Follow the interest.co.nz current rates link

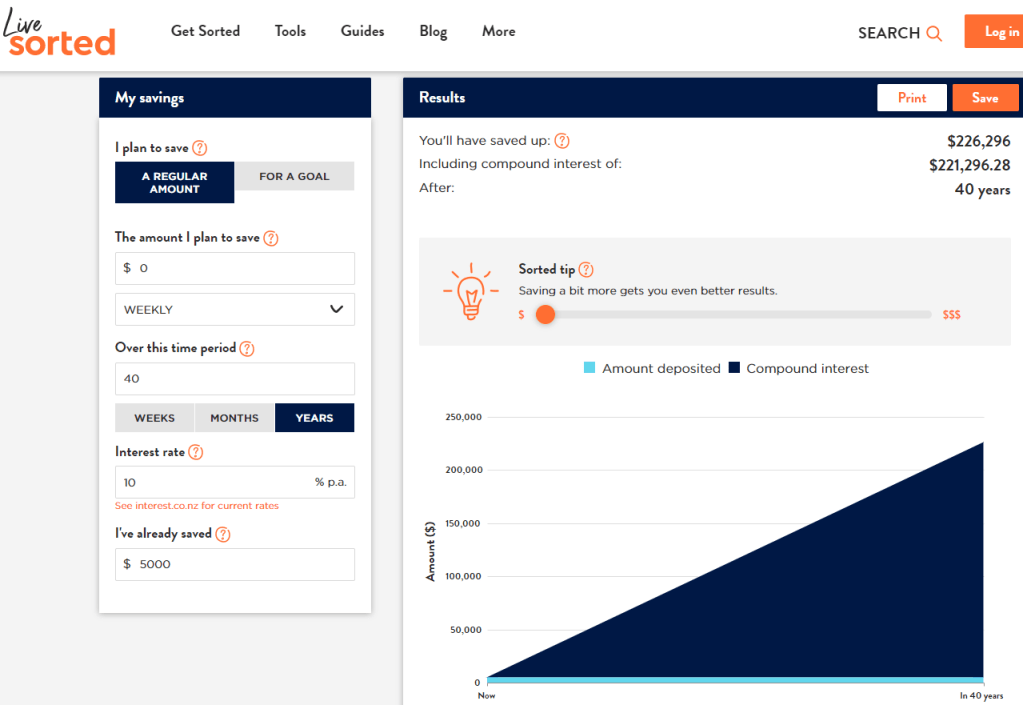pyautogui.click(x=197, y=506)
